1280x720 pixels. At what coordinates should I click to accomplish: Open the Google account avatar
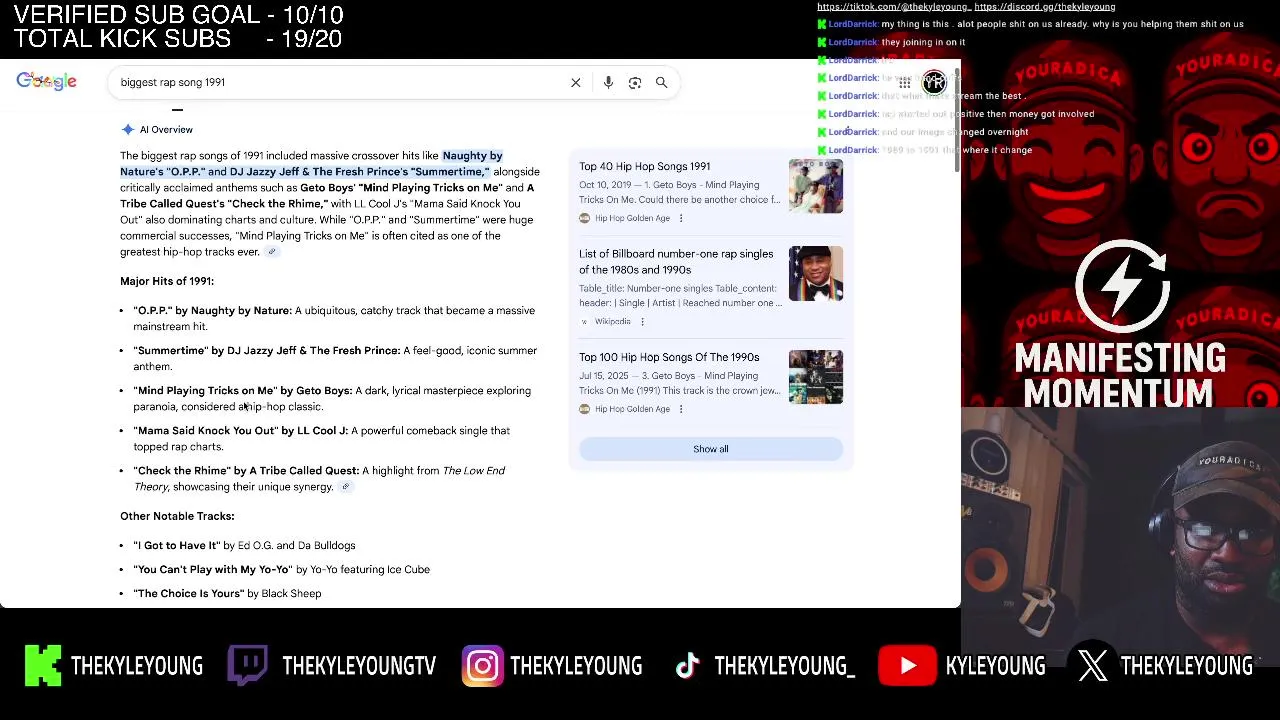click(934, 82)
